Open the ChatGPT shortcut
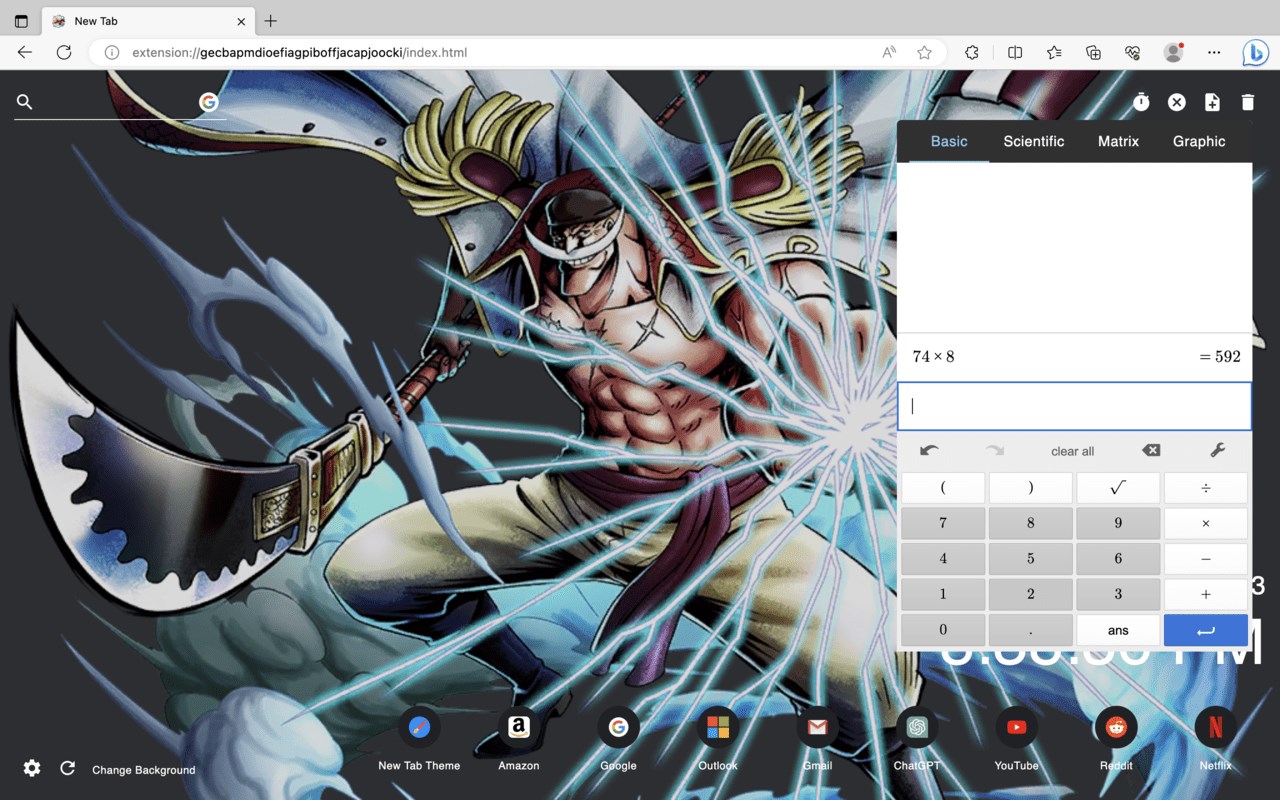 coord(917,739)
